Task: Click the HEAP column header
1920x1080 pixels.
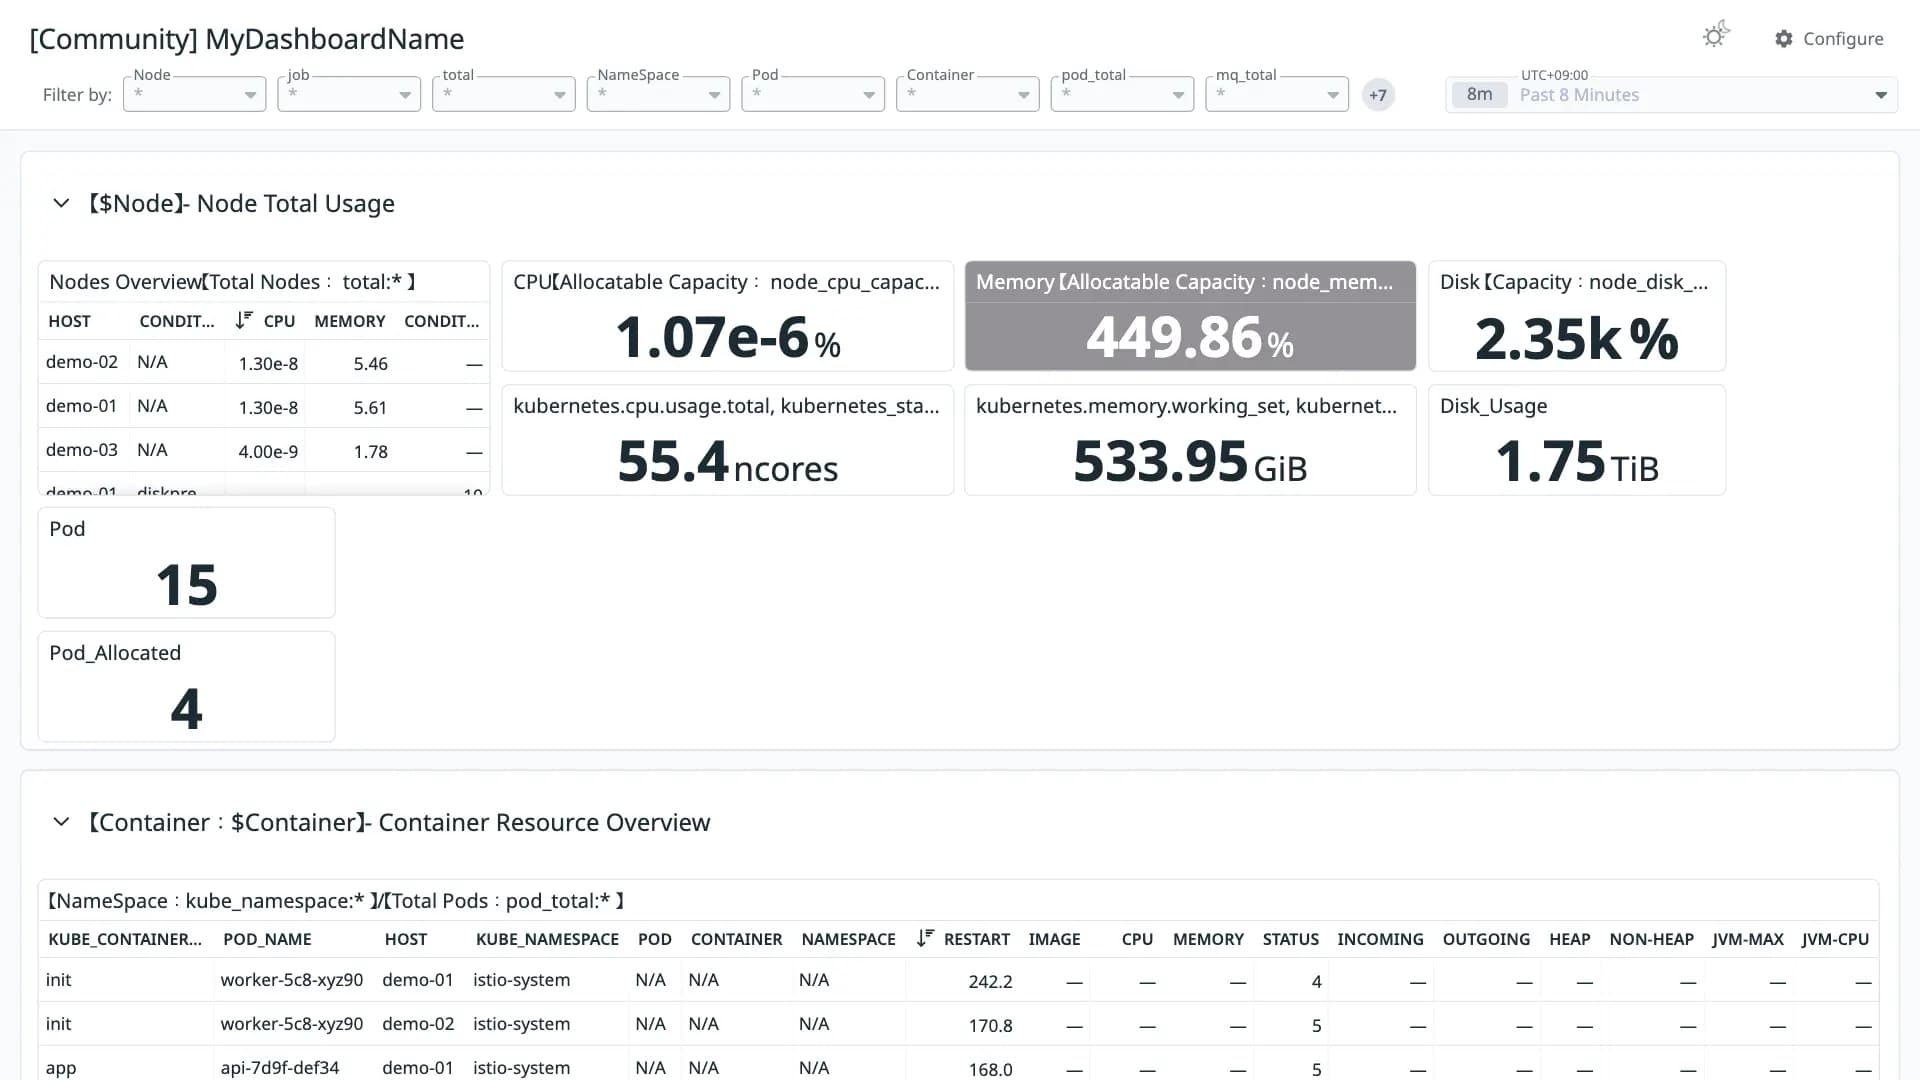Action: (1569, 939)
